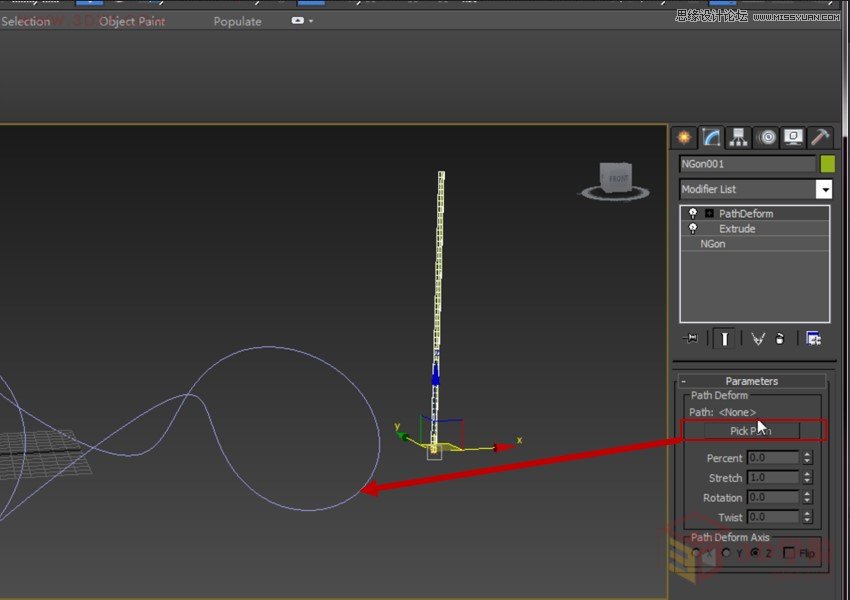Open the Hierarchy panel icon
850x600 pixels.
(x=738, y=136)
